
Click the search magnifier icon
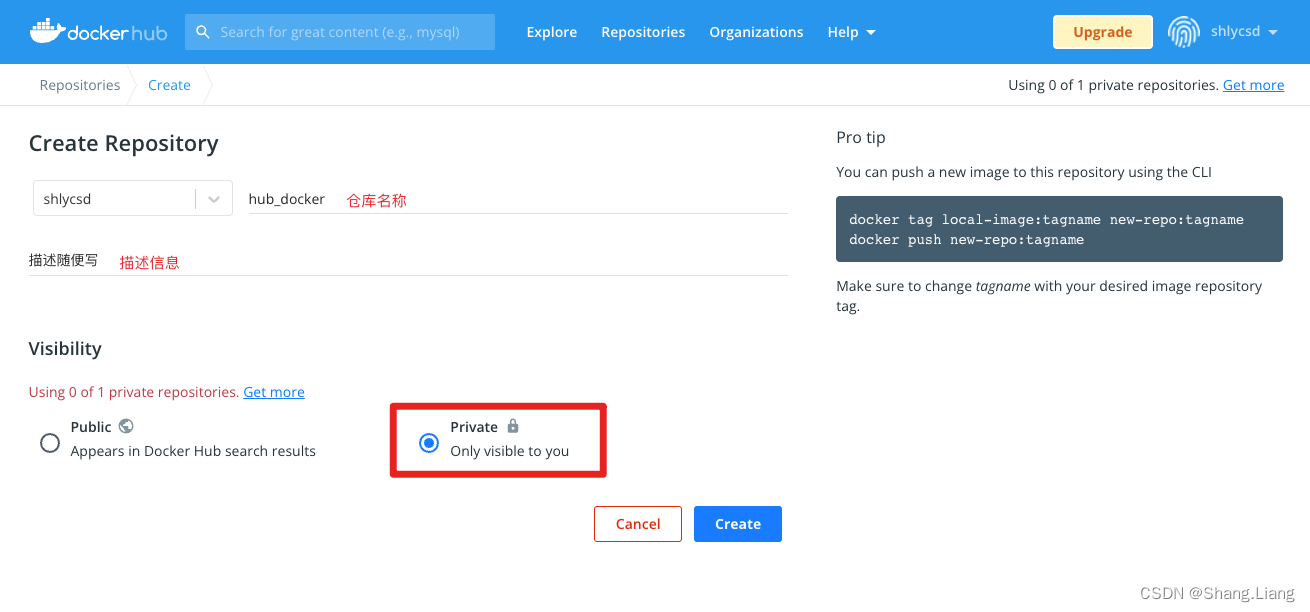(x=202, y=32)
